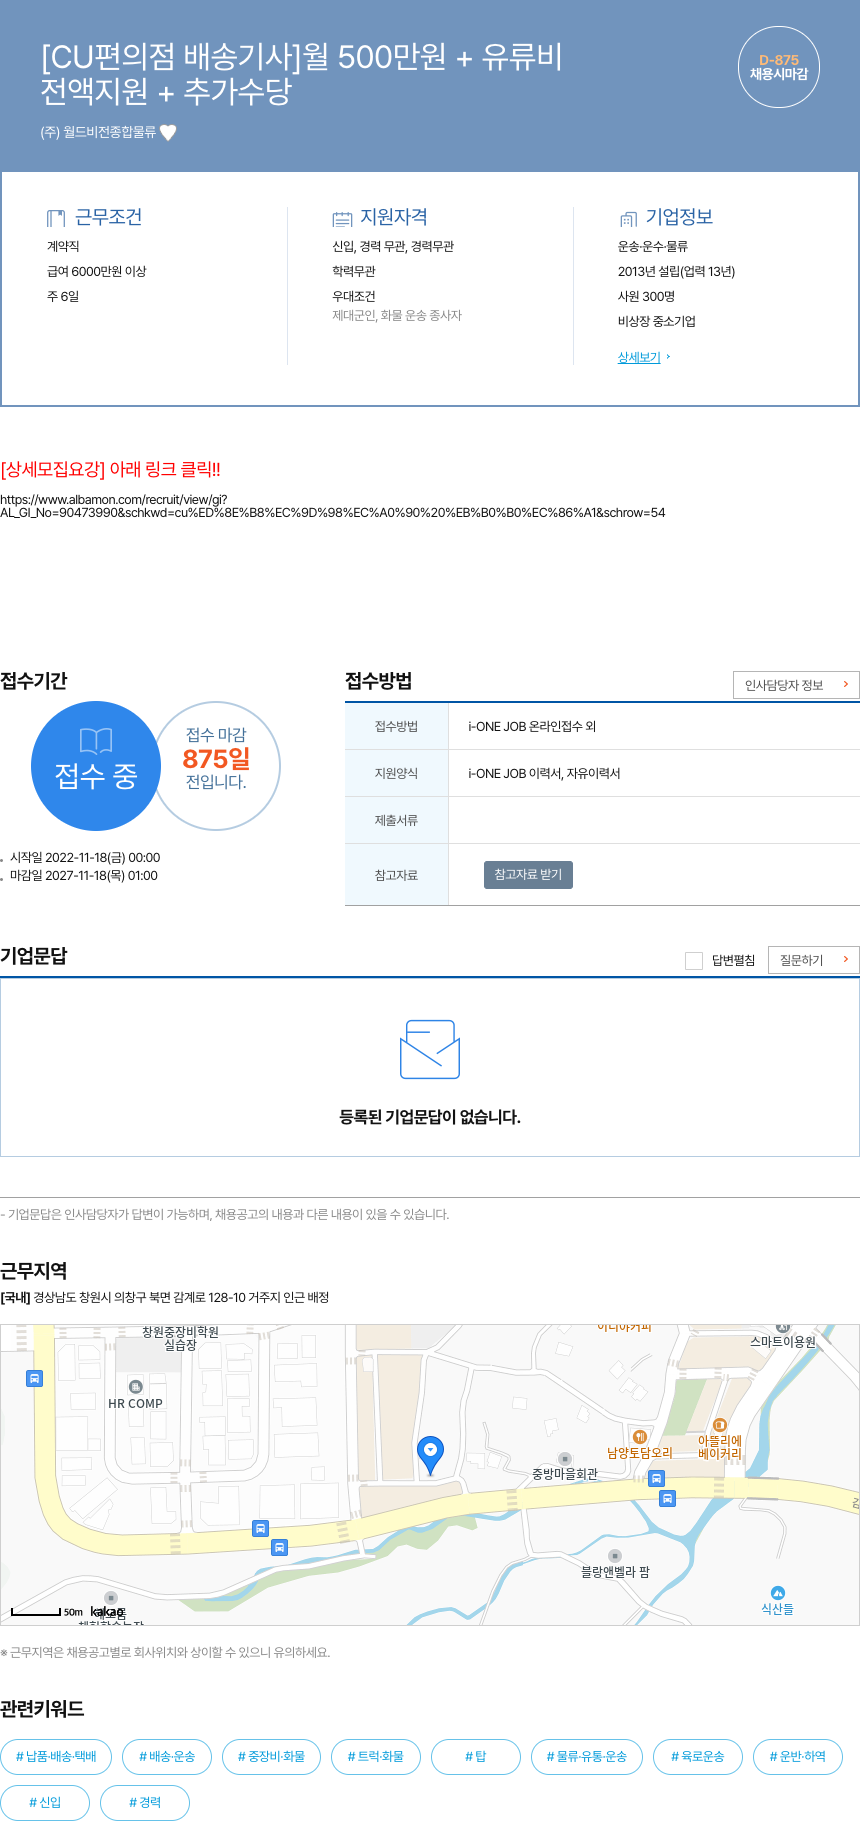
Task: Click the open book icon in 접수 중 circle
Action: point(96,740)
